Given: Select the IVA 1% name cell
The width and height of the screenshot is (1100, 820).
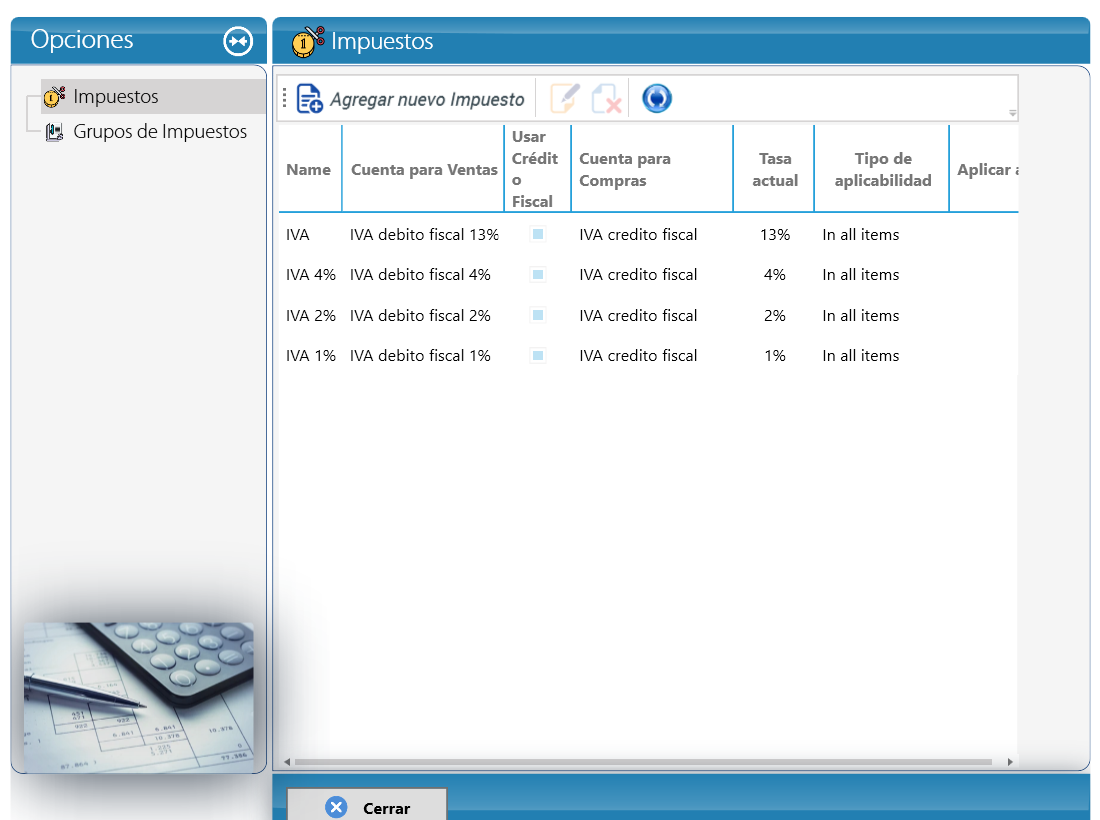Looking at the screenshot, I should [x=311, y=356].
